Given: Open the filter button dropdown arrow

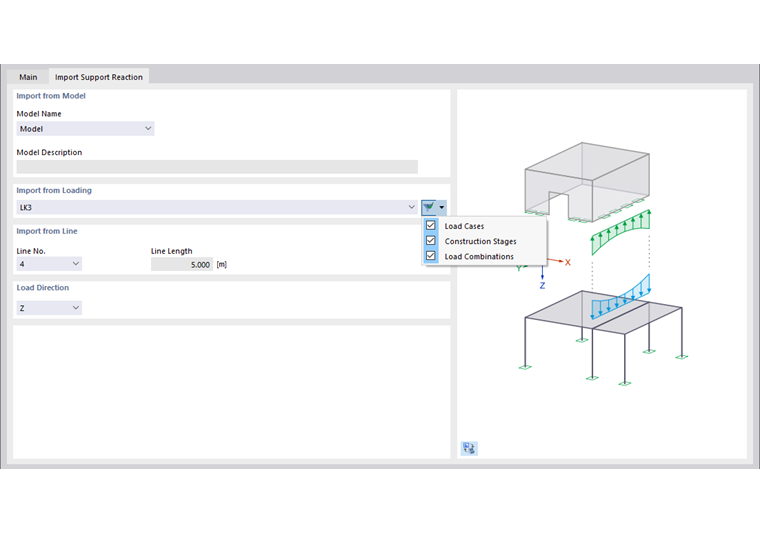Looking at the screenshot, I should 442,207.
